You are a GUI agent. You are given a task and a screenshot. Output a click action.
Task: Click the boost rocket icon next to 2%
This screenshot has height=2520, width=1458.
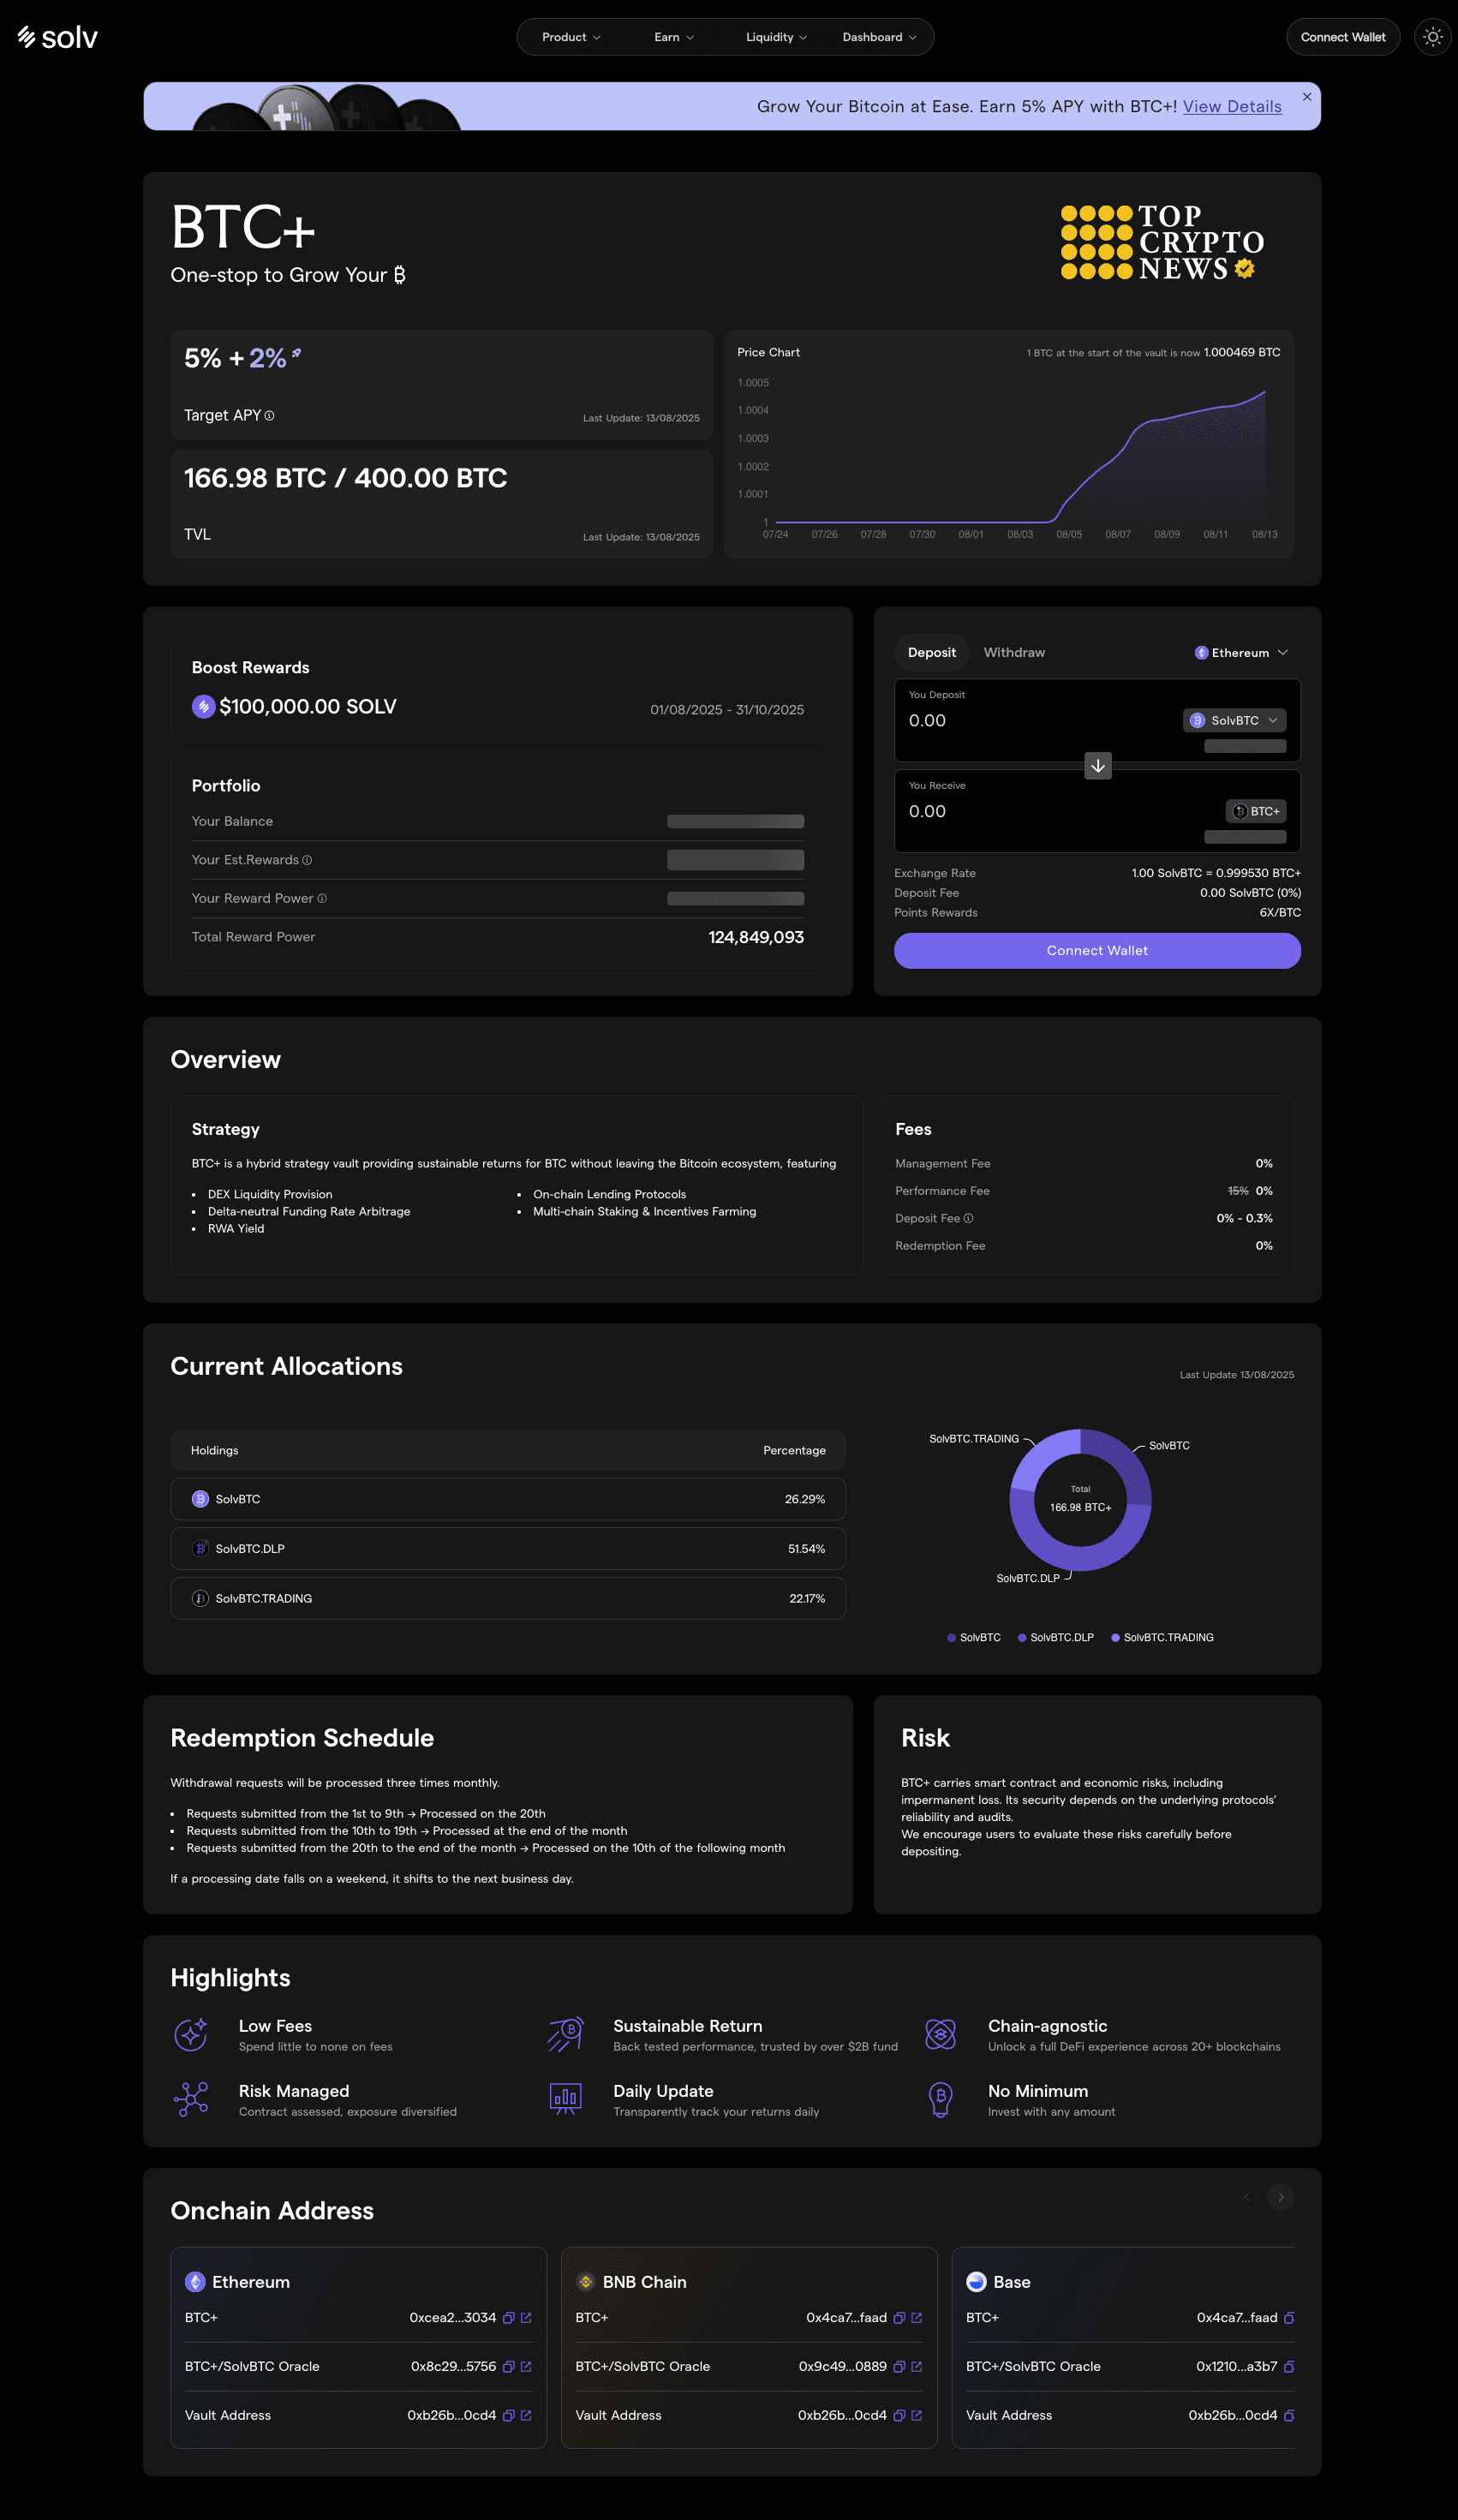[296, 354]
